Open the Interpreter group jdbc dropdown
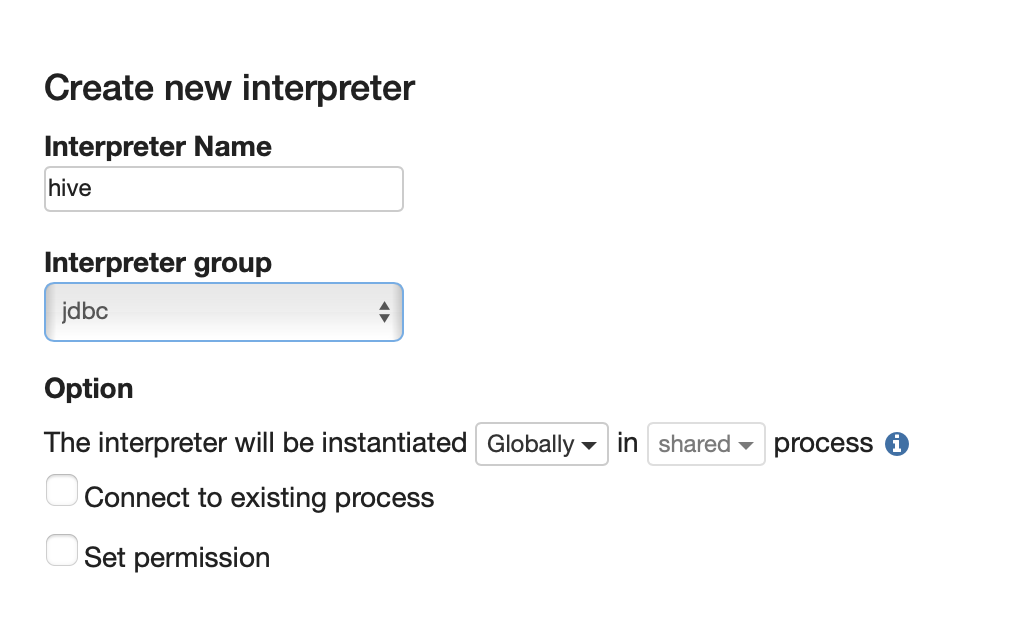 click(x=224, y=312)
